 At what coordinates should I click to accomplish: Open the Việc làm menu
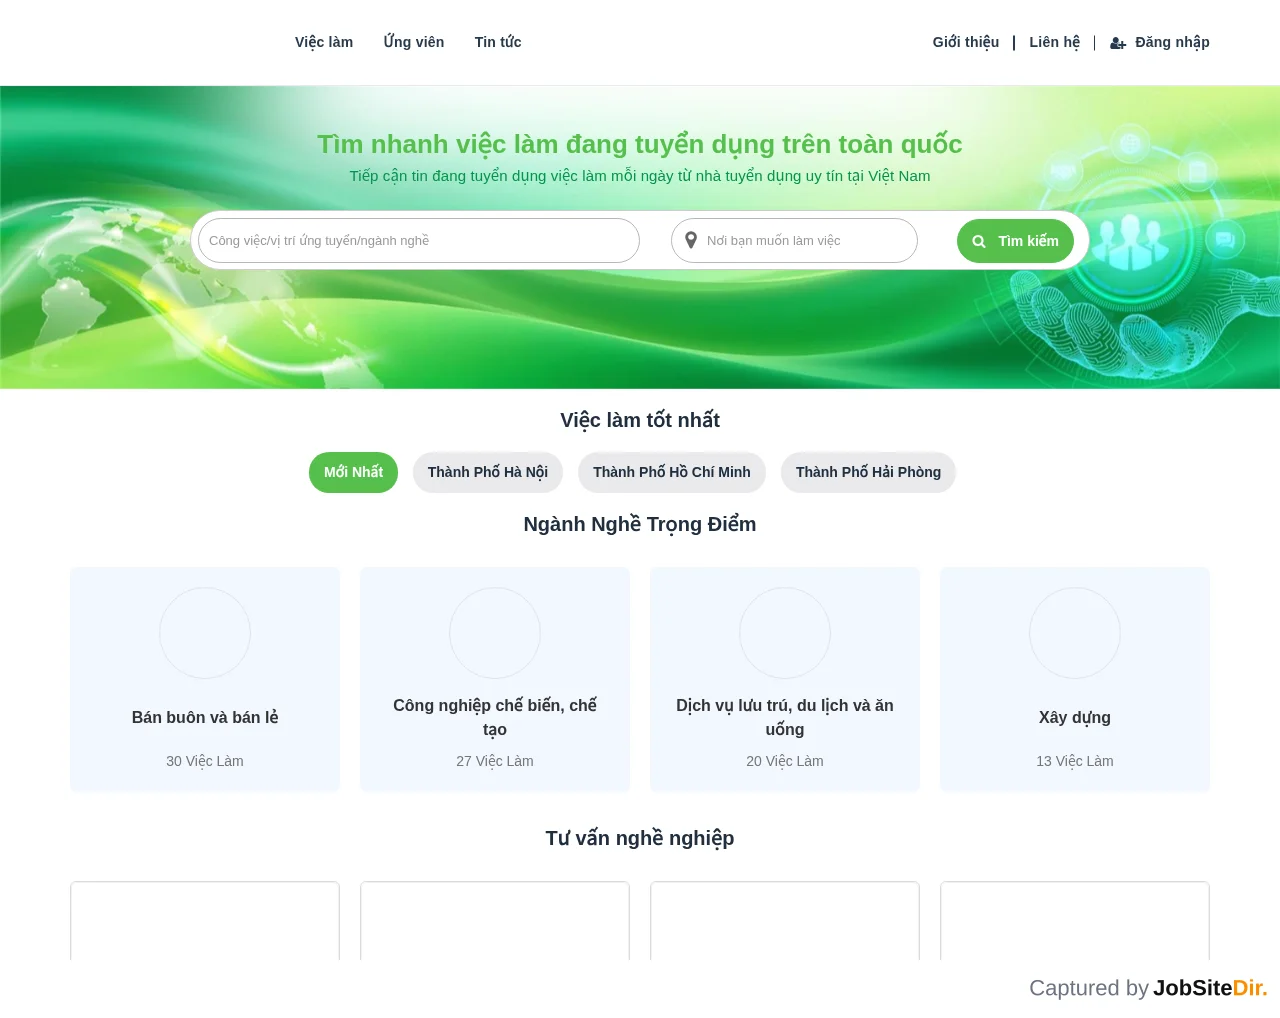pos(324,42)
